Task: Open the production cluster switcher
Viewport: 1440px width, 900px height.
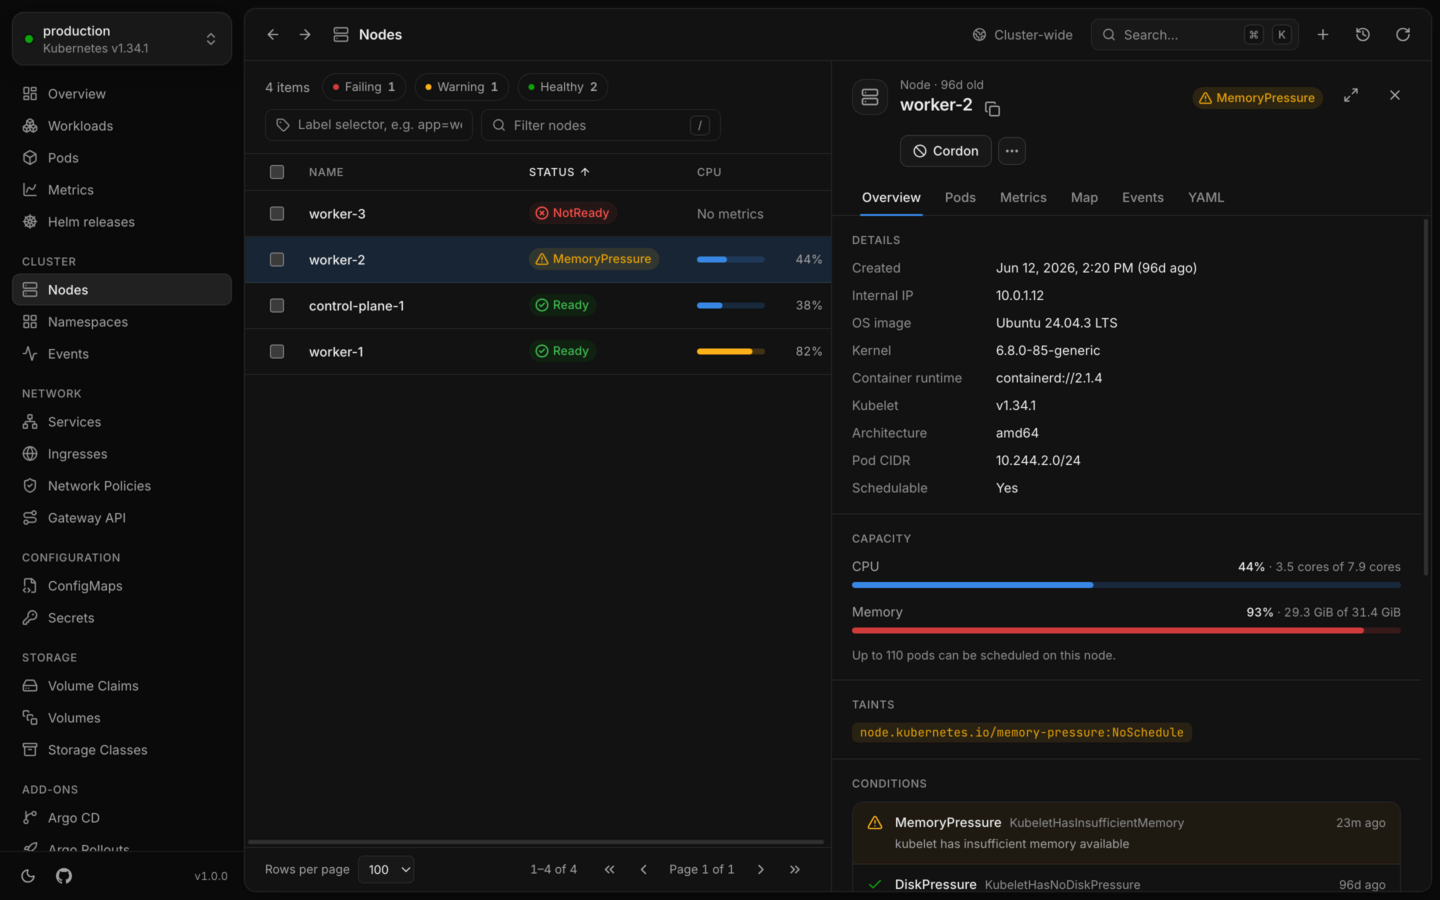Action: tap(122, 39)
